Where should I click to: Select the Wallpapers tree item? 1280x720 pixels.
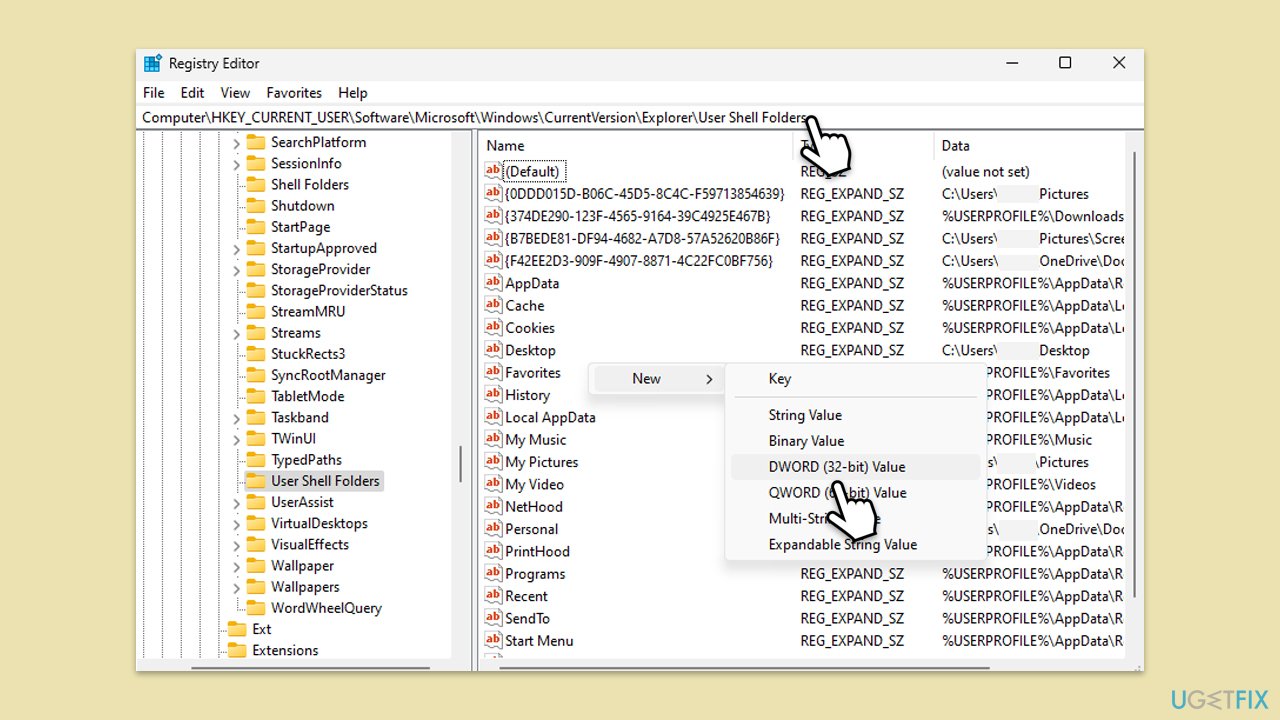point(305,587)
